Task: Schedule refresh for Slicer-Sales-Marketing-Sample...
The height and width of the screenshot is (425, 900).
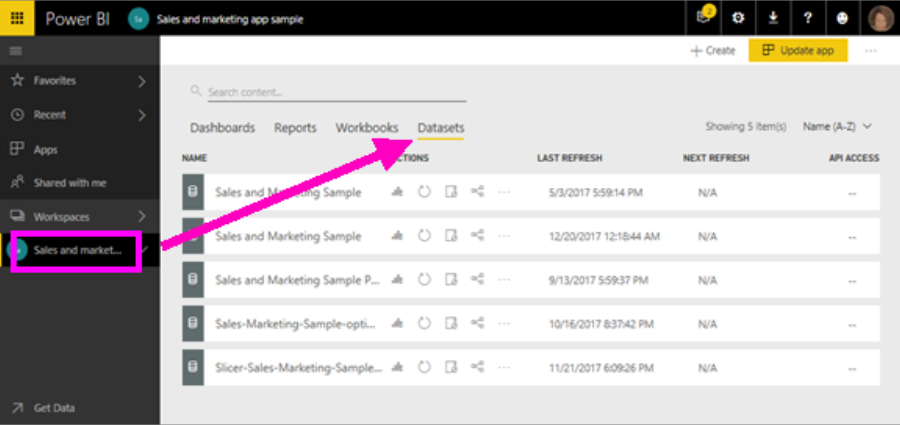Action: point(451,368)
